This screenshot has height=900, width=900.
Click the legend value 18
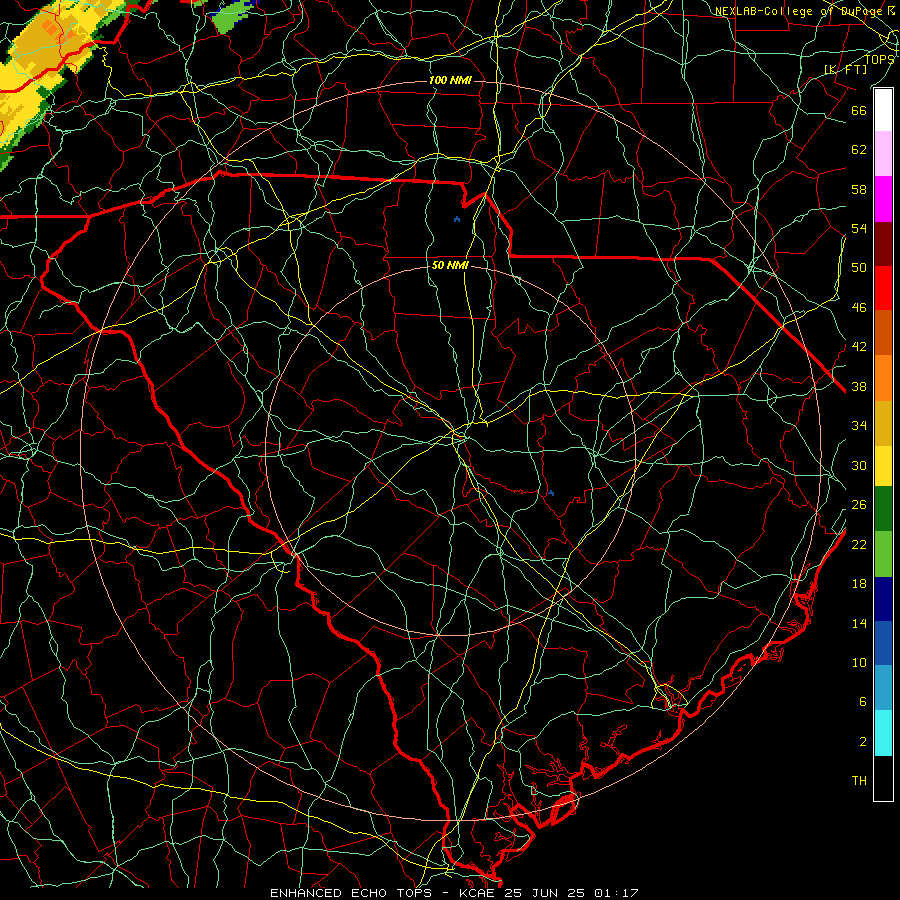[x=859, y=584]
